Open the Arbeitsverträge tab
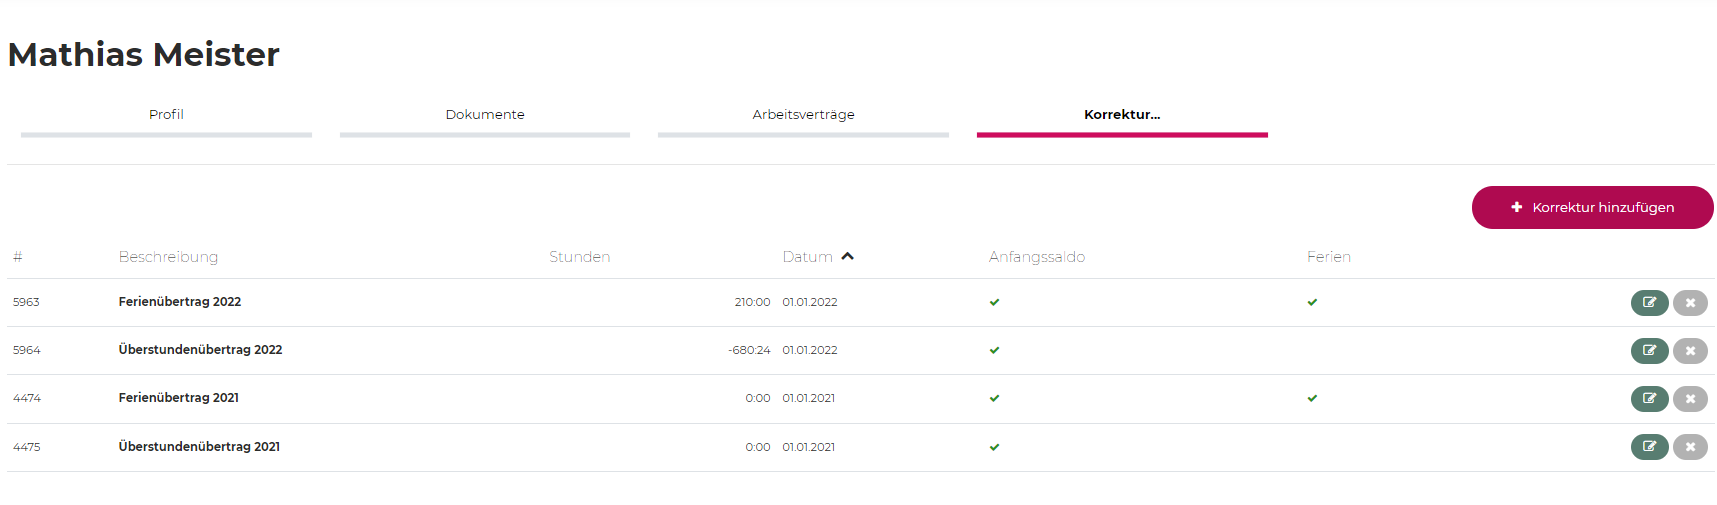Image resolution: width=1717 pixels, height=505 pixels. click(803, 115)
